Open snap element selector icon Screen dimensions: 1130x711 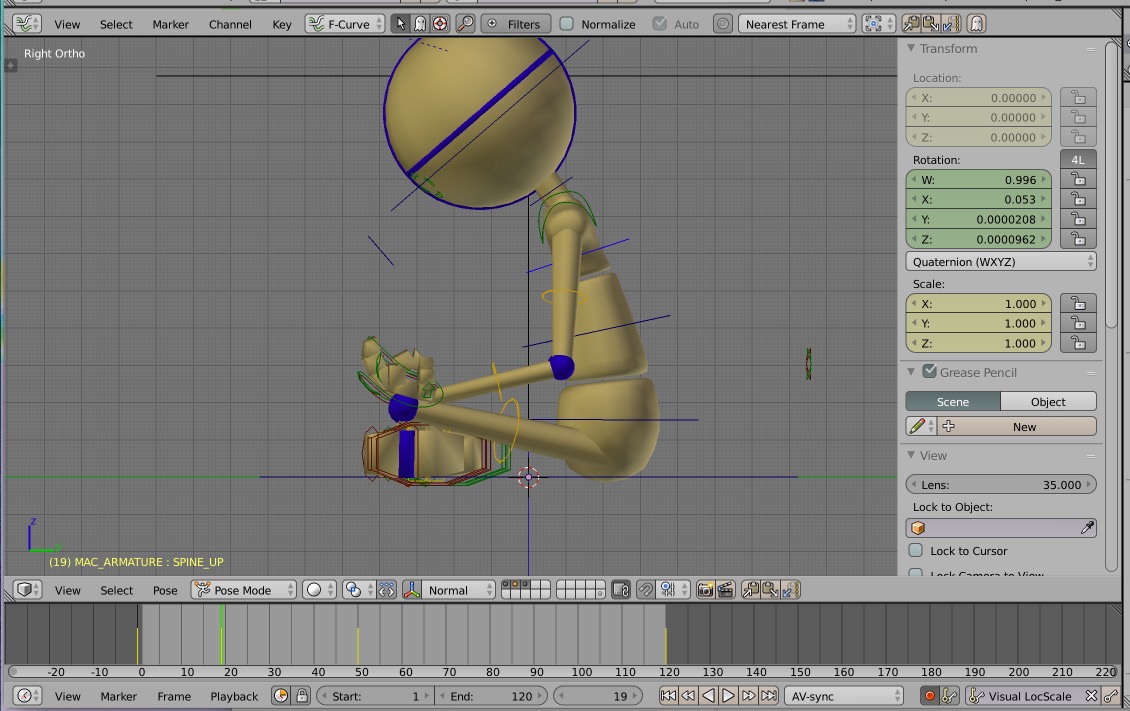(x=674, y=590)
